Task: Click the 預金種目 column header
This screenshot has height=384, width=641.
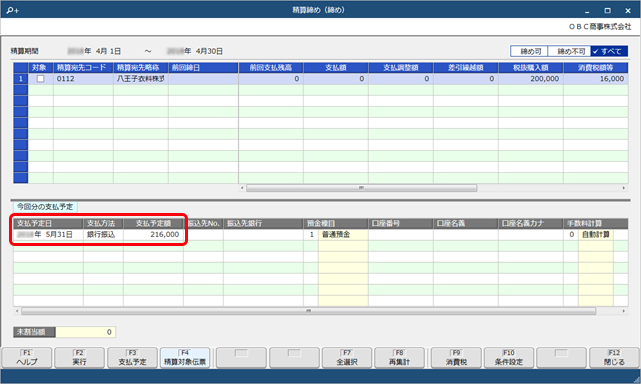Action: [x=336, y=224]
